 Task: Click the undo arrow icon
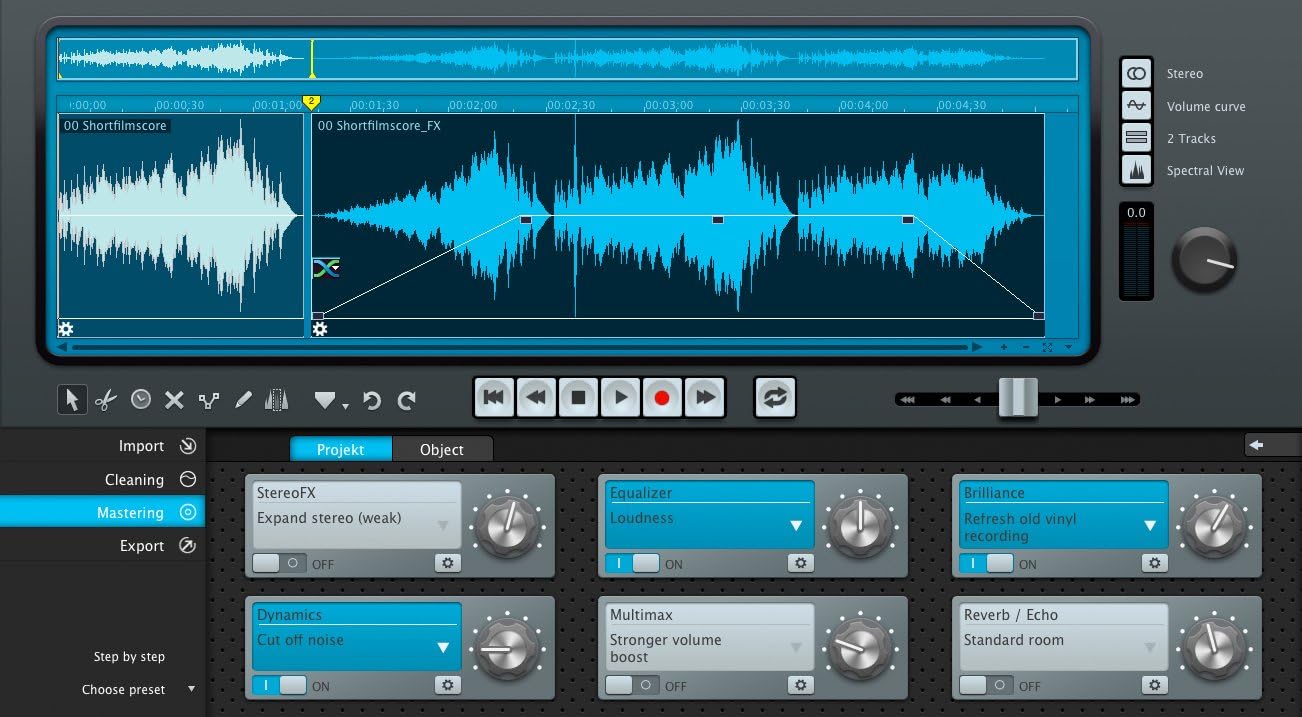(x=372, y=401)
